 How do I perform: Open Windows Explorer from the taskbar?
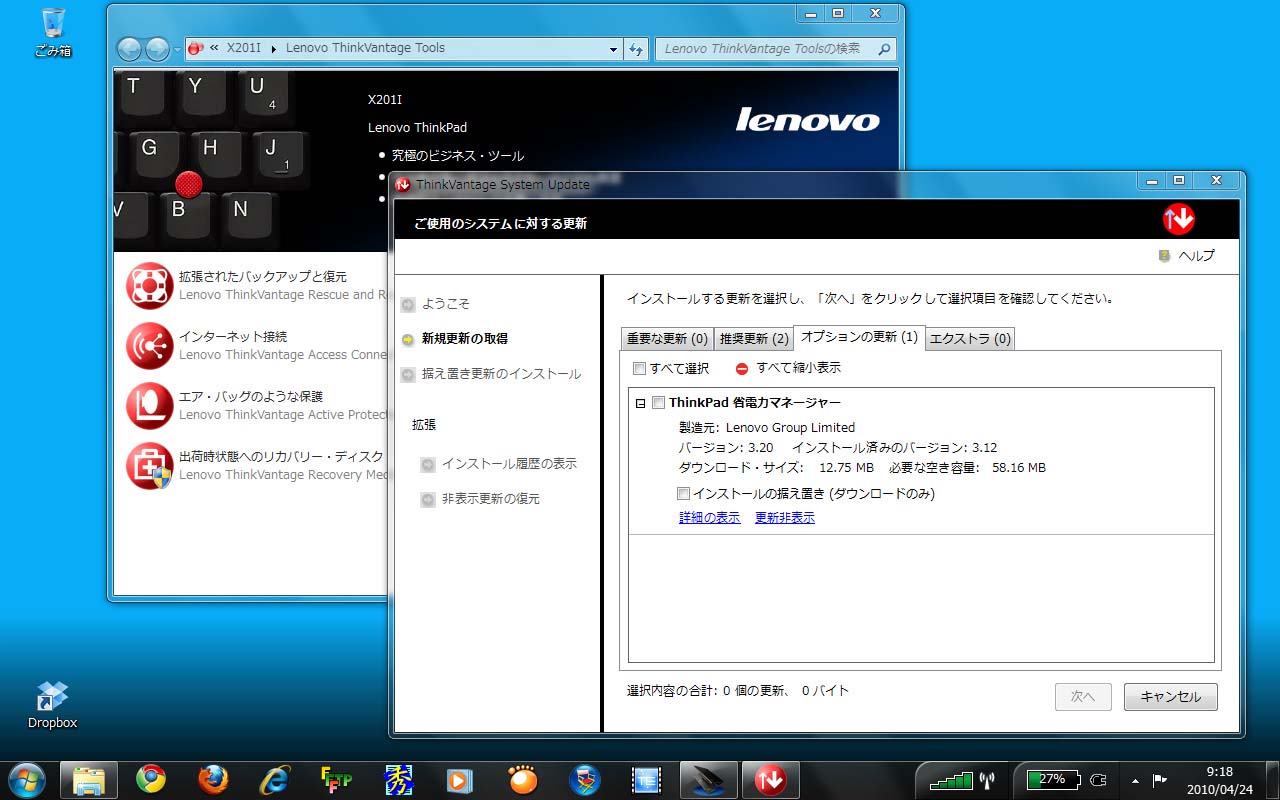[89, 779]
